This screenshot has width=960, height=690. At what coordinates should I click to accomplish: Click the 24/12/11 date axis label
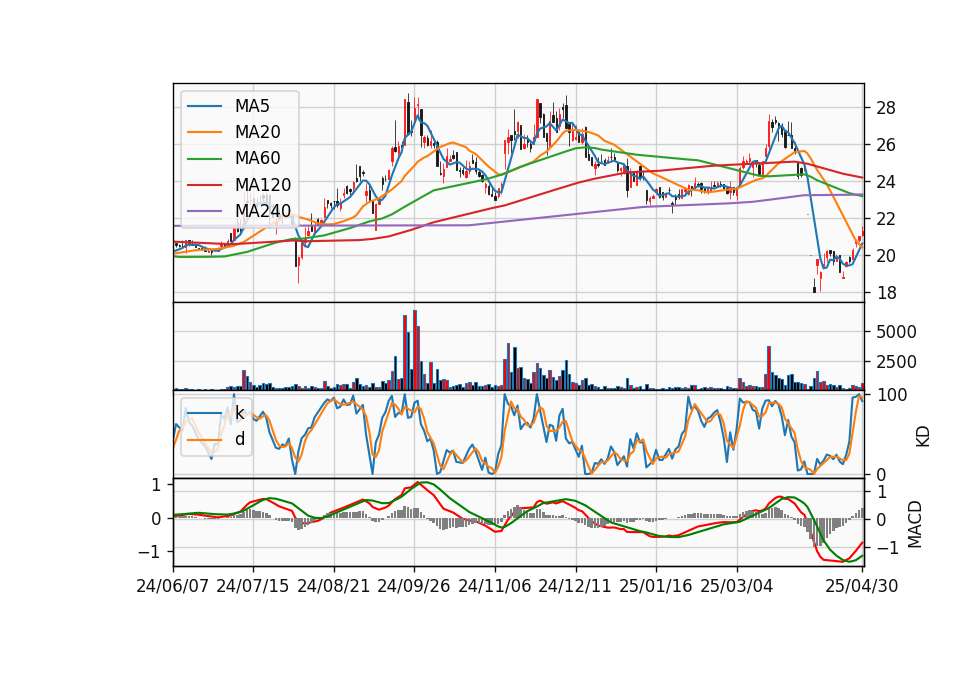pyautogui.click(x=575, y=586)
